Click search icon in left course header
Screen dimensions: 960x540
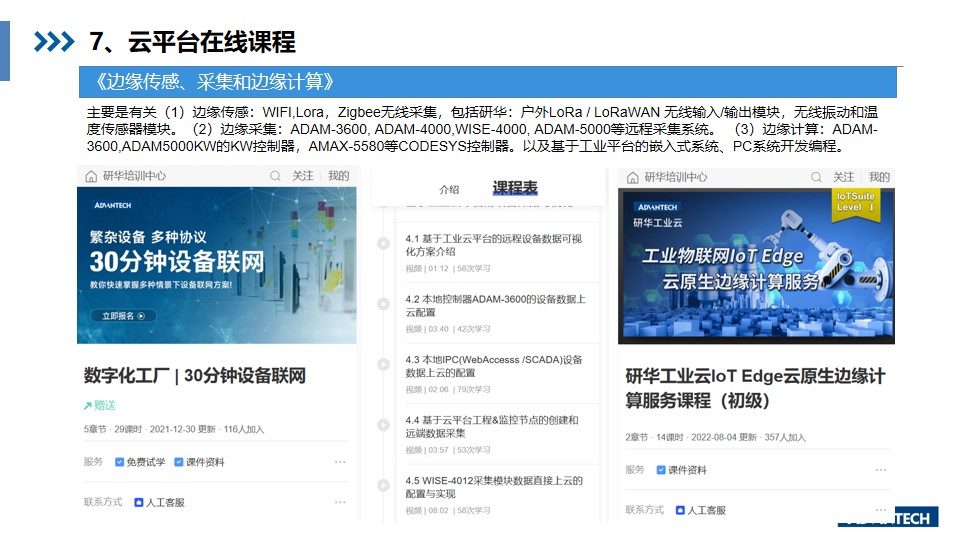coord(276,176)
